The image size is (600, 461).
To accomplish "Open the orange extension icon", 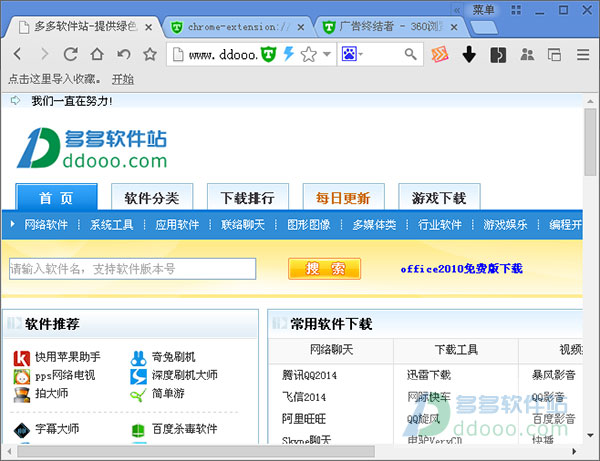I will coord(440,54).
